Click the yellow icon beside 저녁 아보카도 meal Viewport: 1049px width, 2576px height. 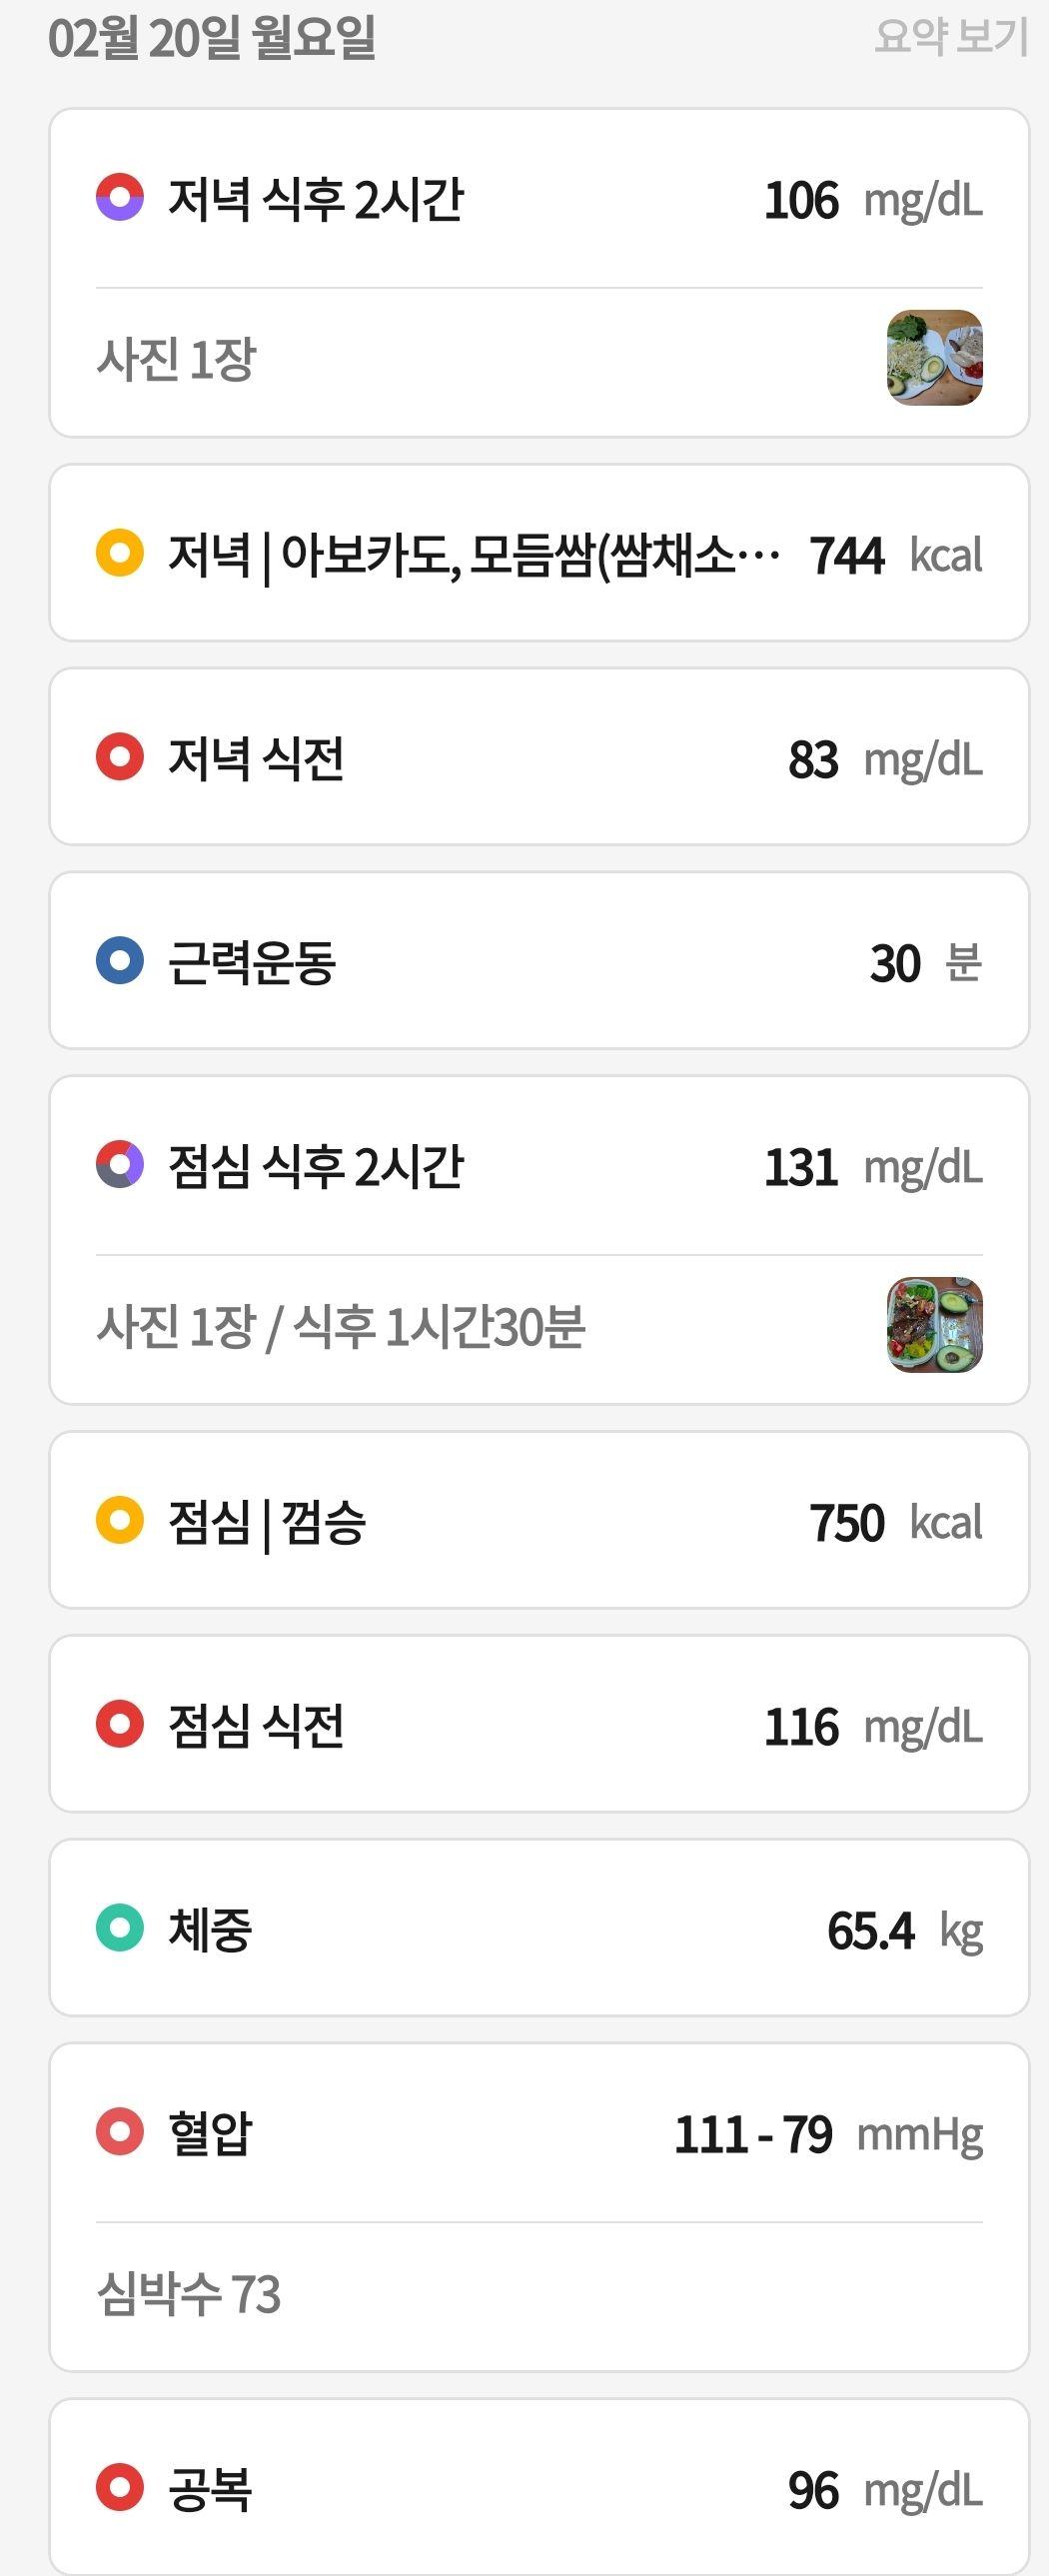(x=120, y=552)
